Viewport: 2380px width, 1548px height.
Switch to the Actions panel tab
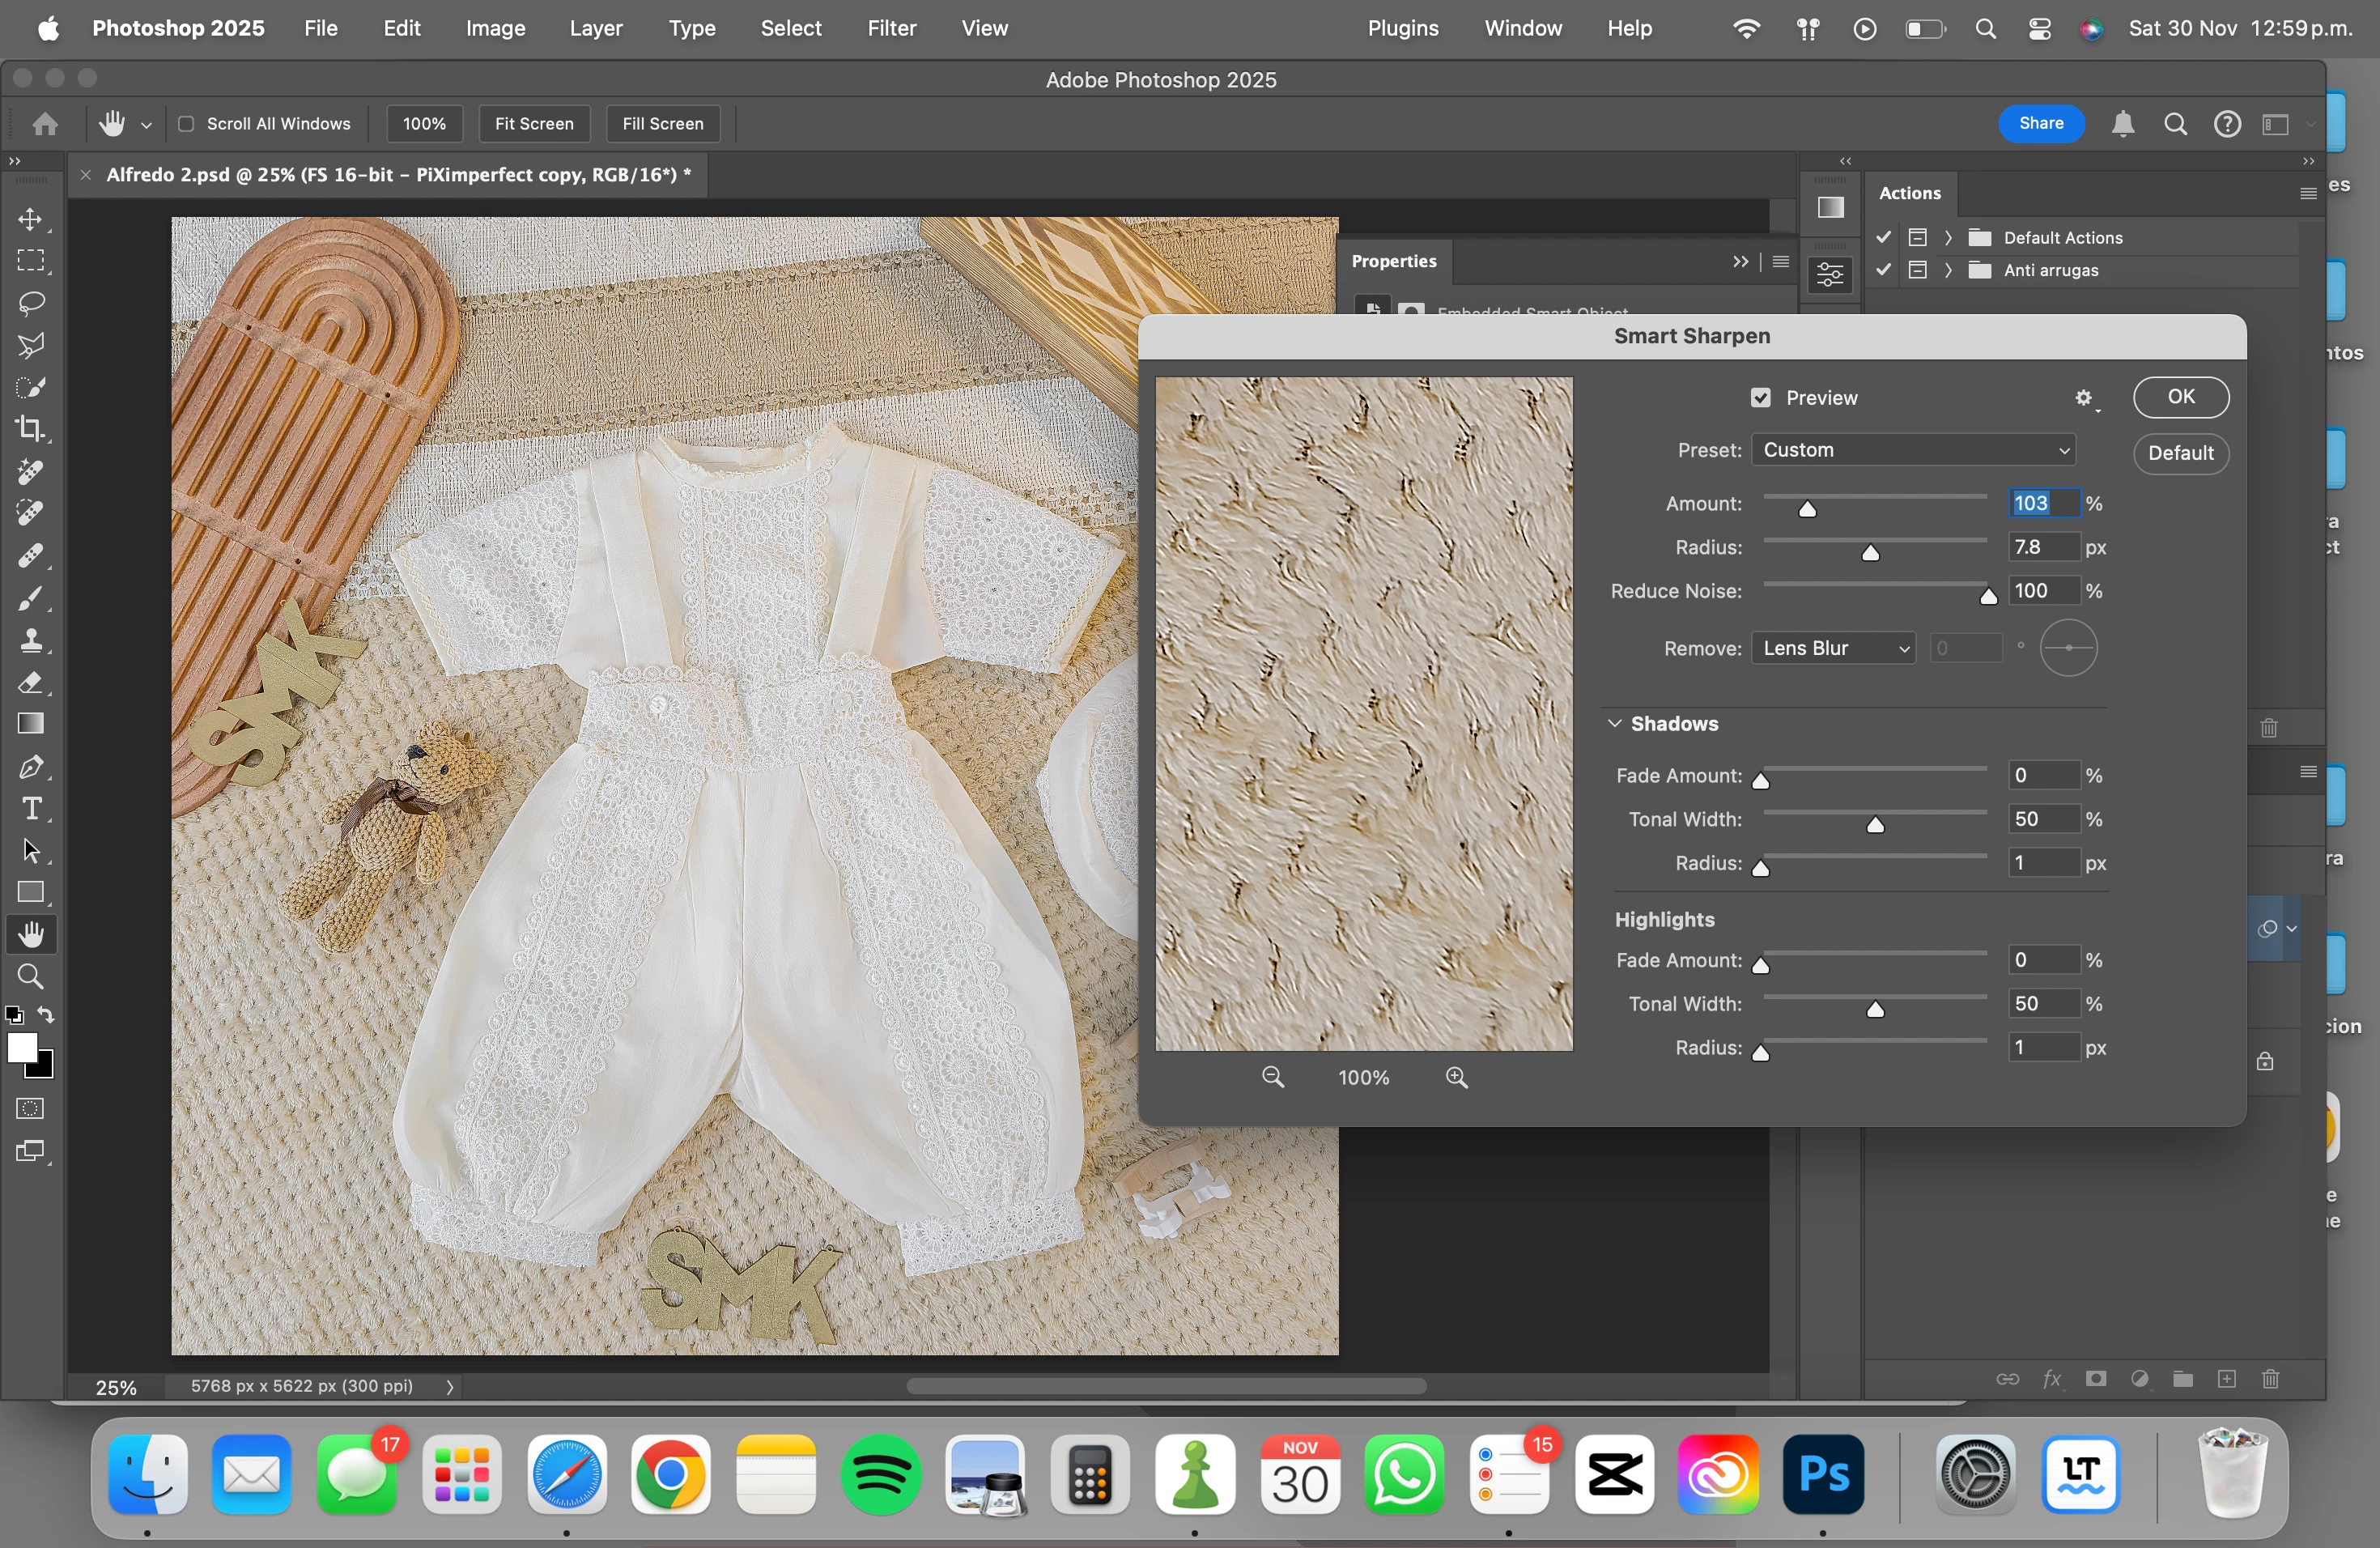coord(1909,193)
